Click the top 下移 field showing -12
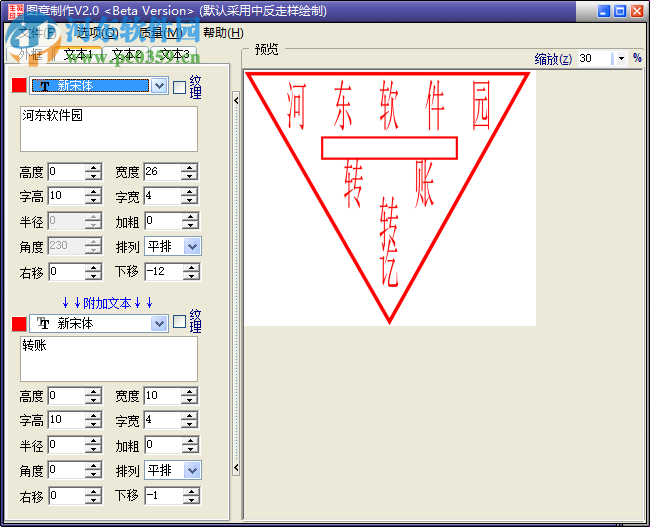 pos(164,272)
